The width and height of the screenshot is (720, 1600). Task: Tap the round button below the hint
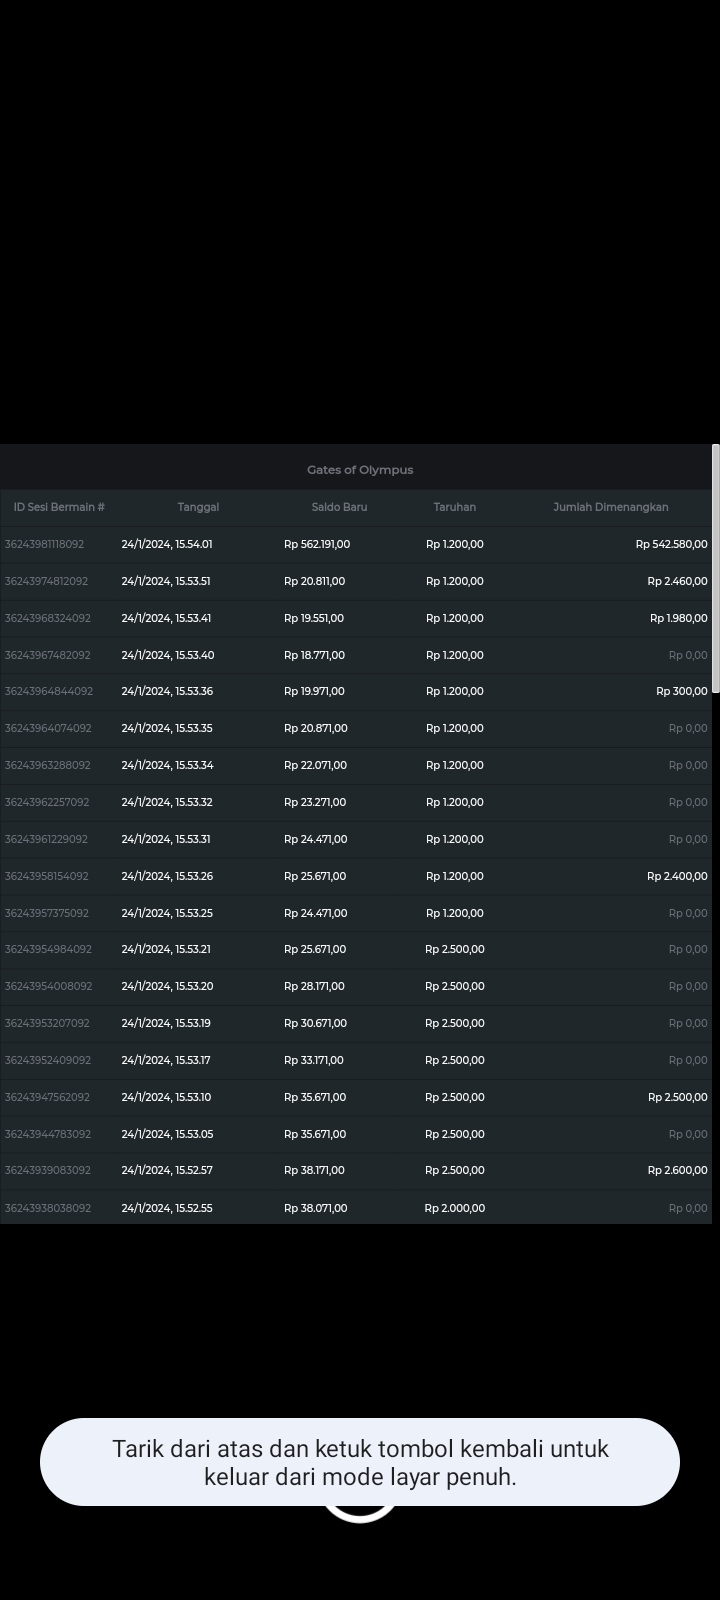point(360,1514)
